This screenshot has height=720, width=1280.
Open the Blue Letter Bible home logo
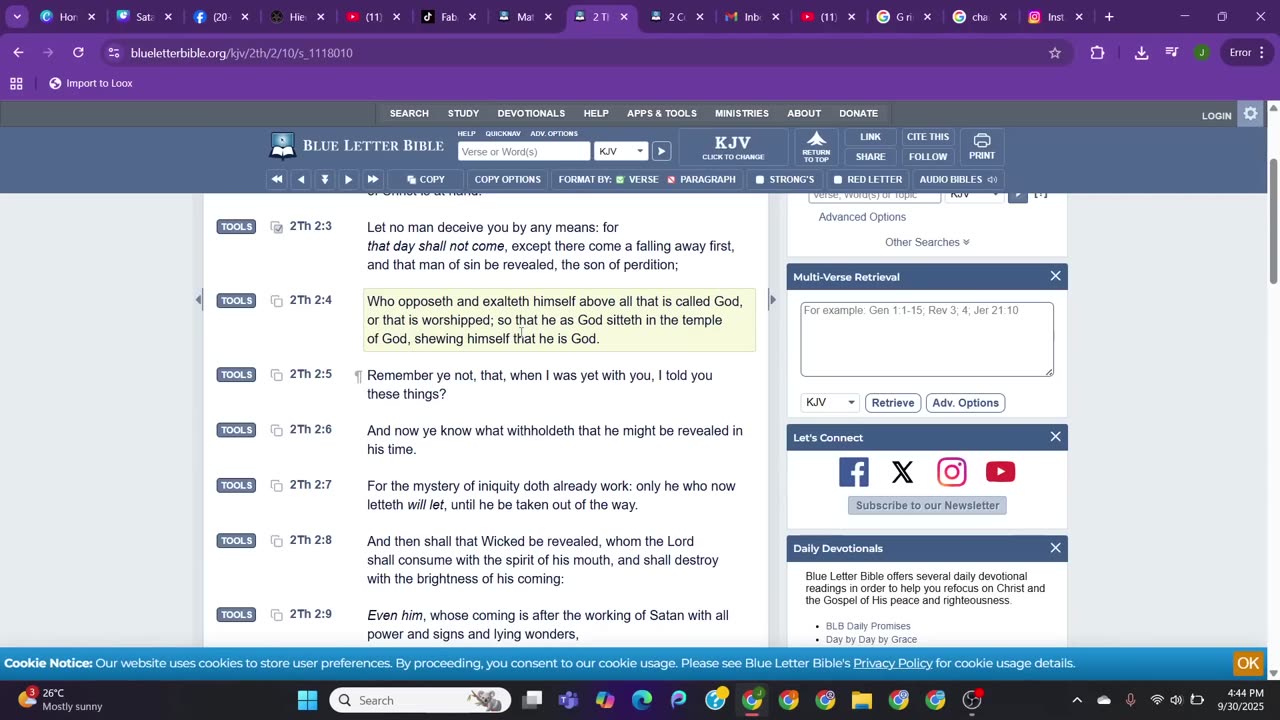click(x=356, y=146)
